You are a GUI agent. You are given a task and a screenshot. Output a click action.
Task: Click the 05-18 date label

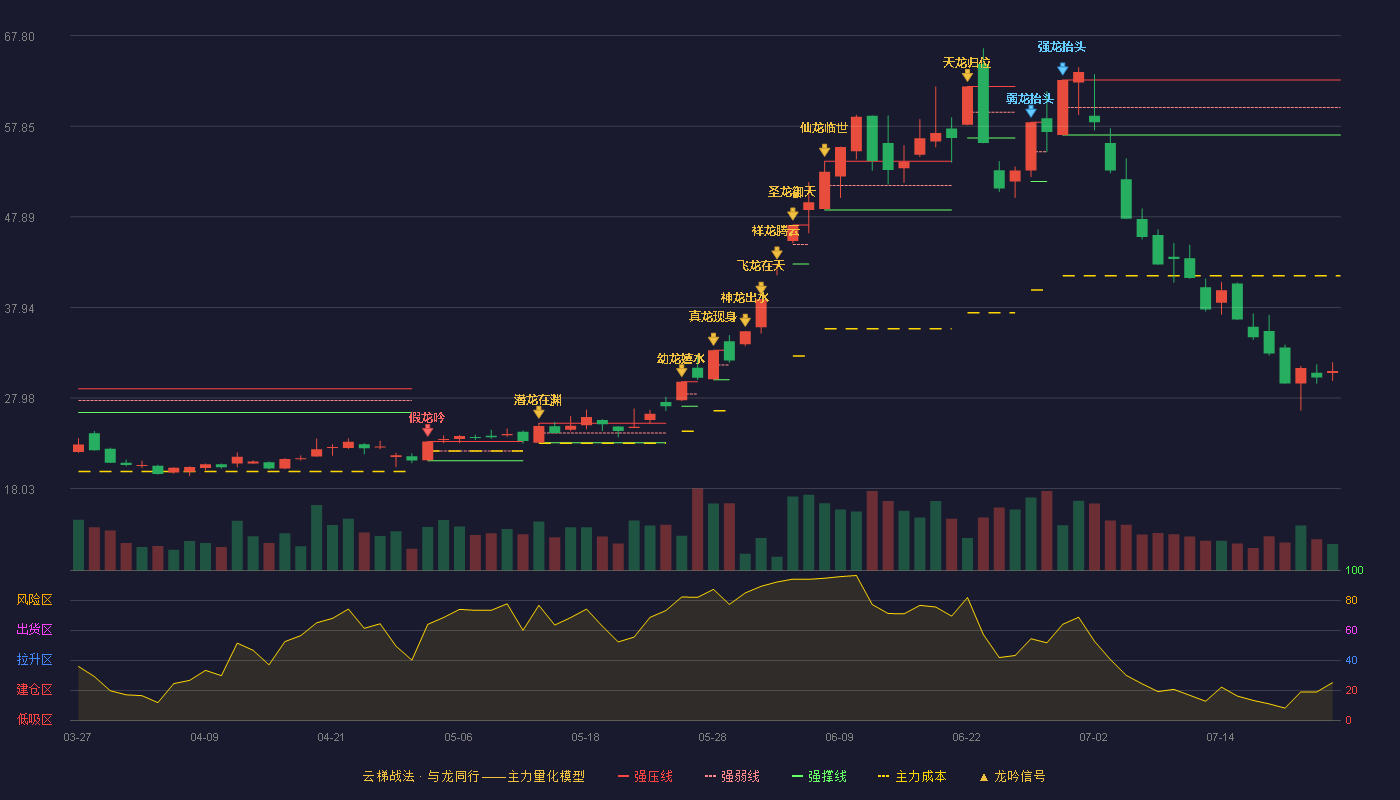pyautogui.click(x=586, y=737)
